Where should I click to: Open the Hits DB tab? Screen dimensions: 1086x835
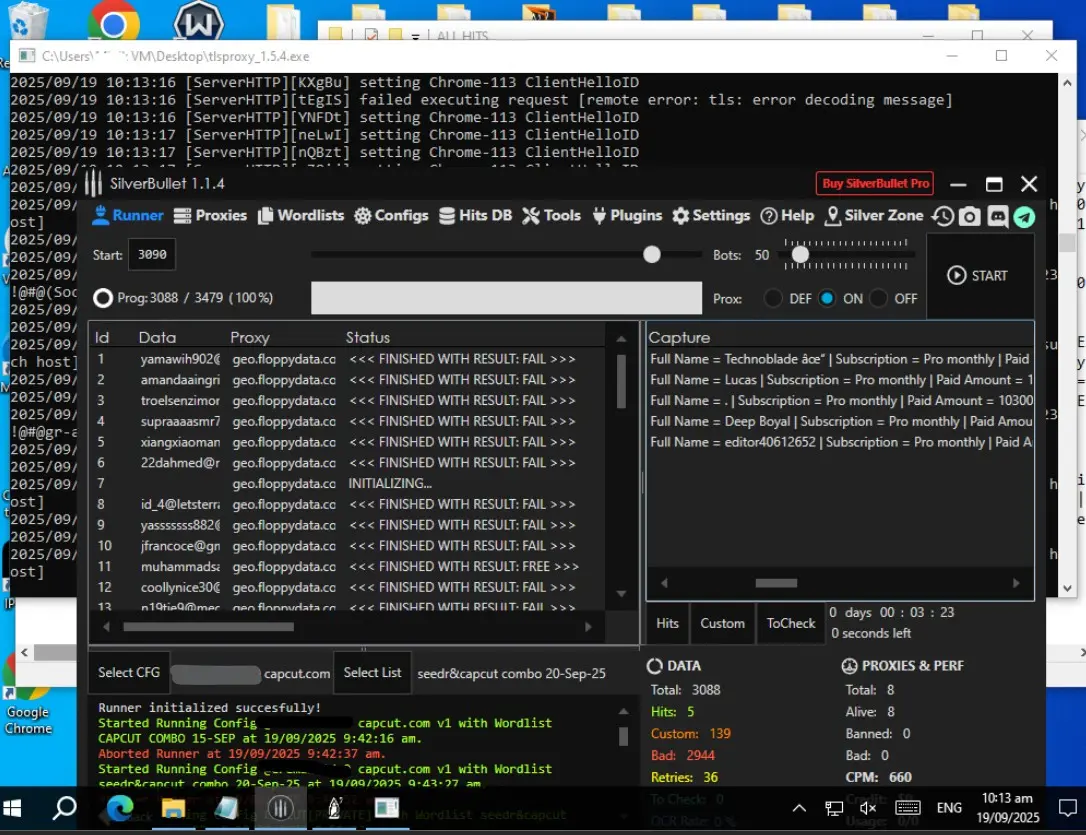click(x=476, y=215)
